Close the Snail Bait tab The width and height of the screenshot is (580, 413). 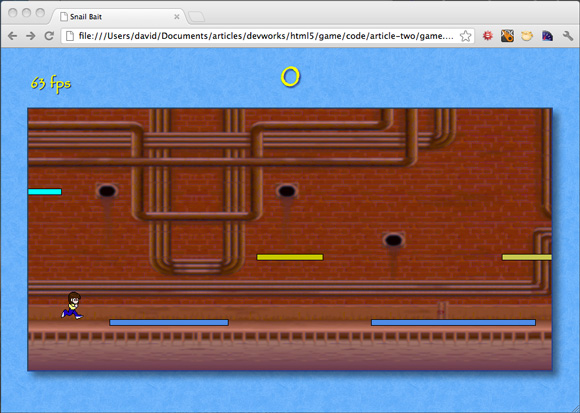click(x=177, y=17)
